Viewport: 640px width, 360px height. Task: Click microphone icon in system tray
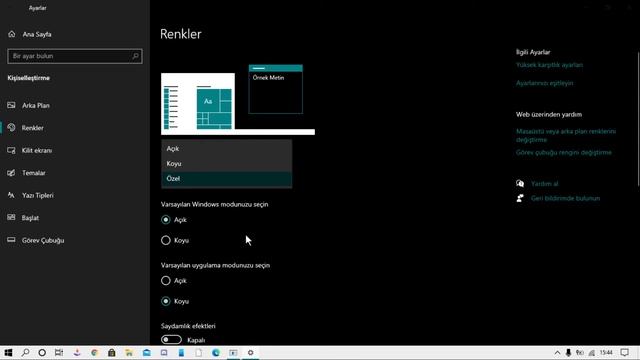[x=568, y=353]
